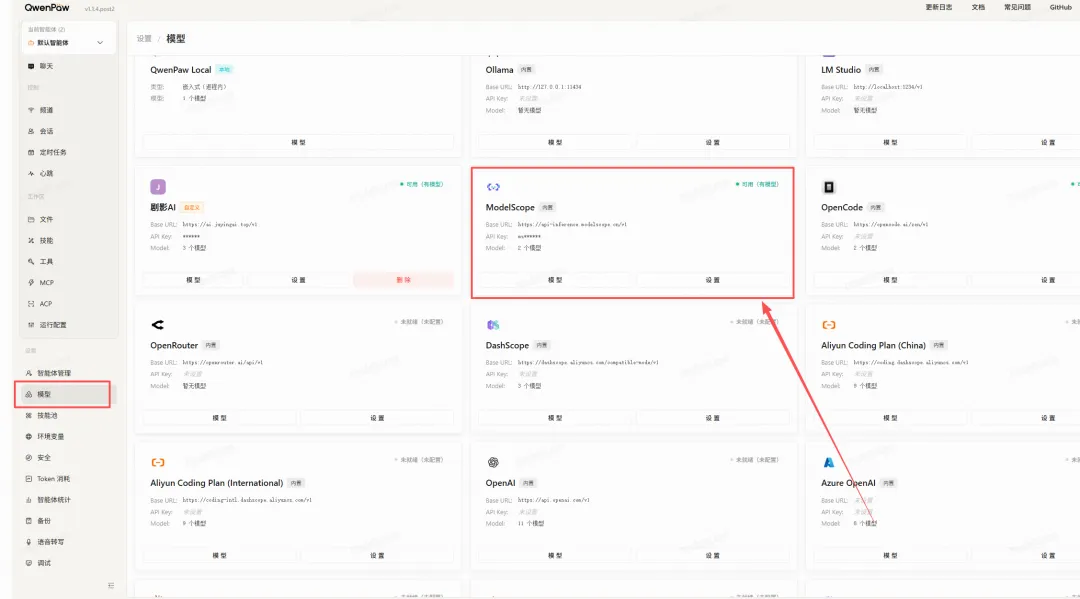Open the 更新日志 changelog link
The width and height of the screenshot is (1080, 599).
click(x=939, y=7)
